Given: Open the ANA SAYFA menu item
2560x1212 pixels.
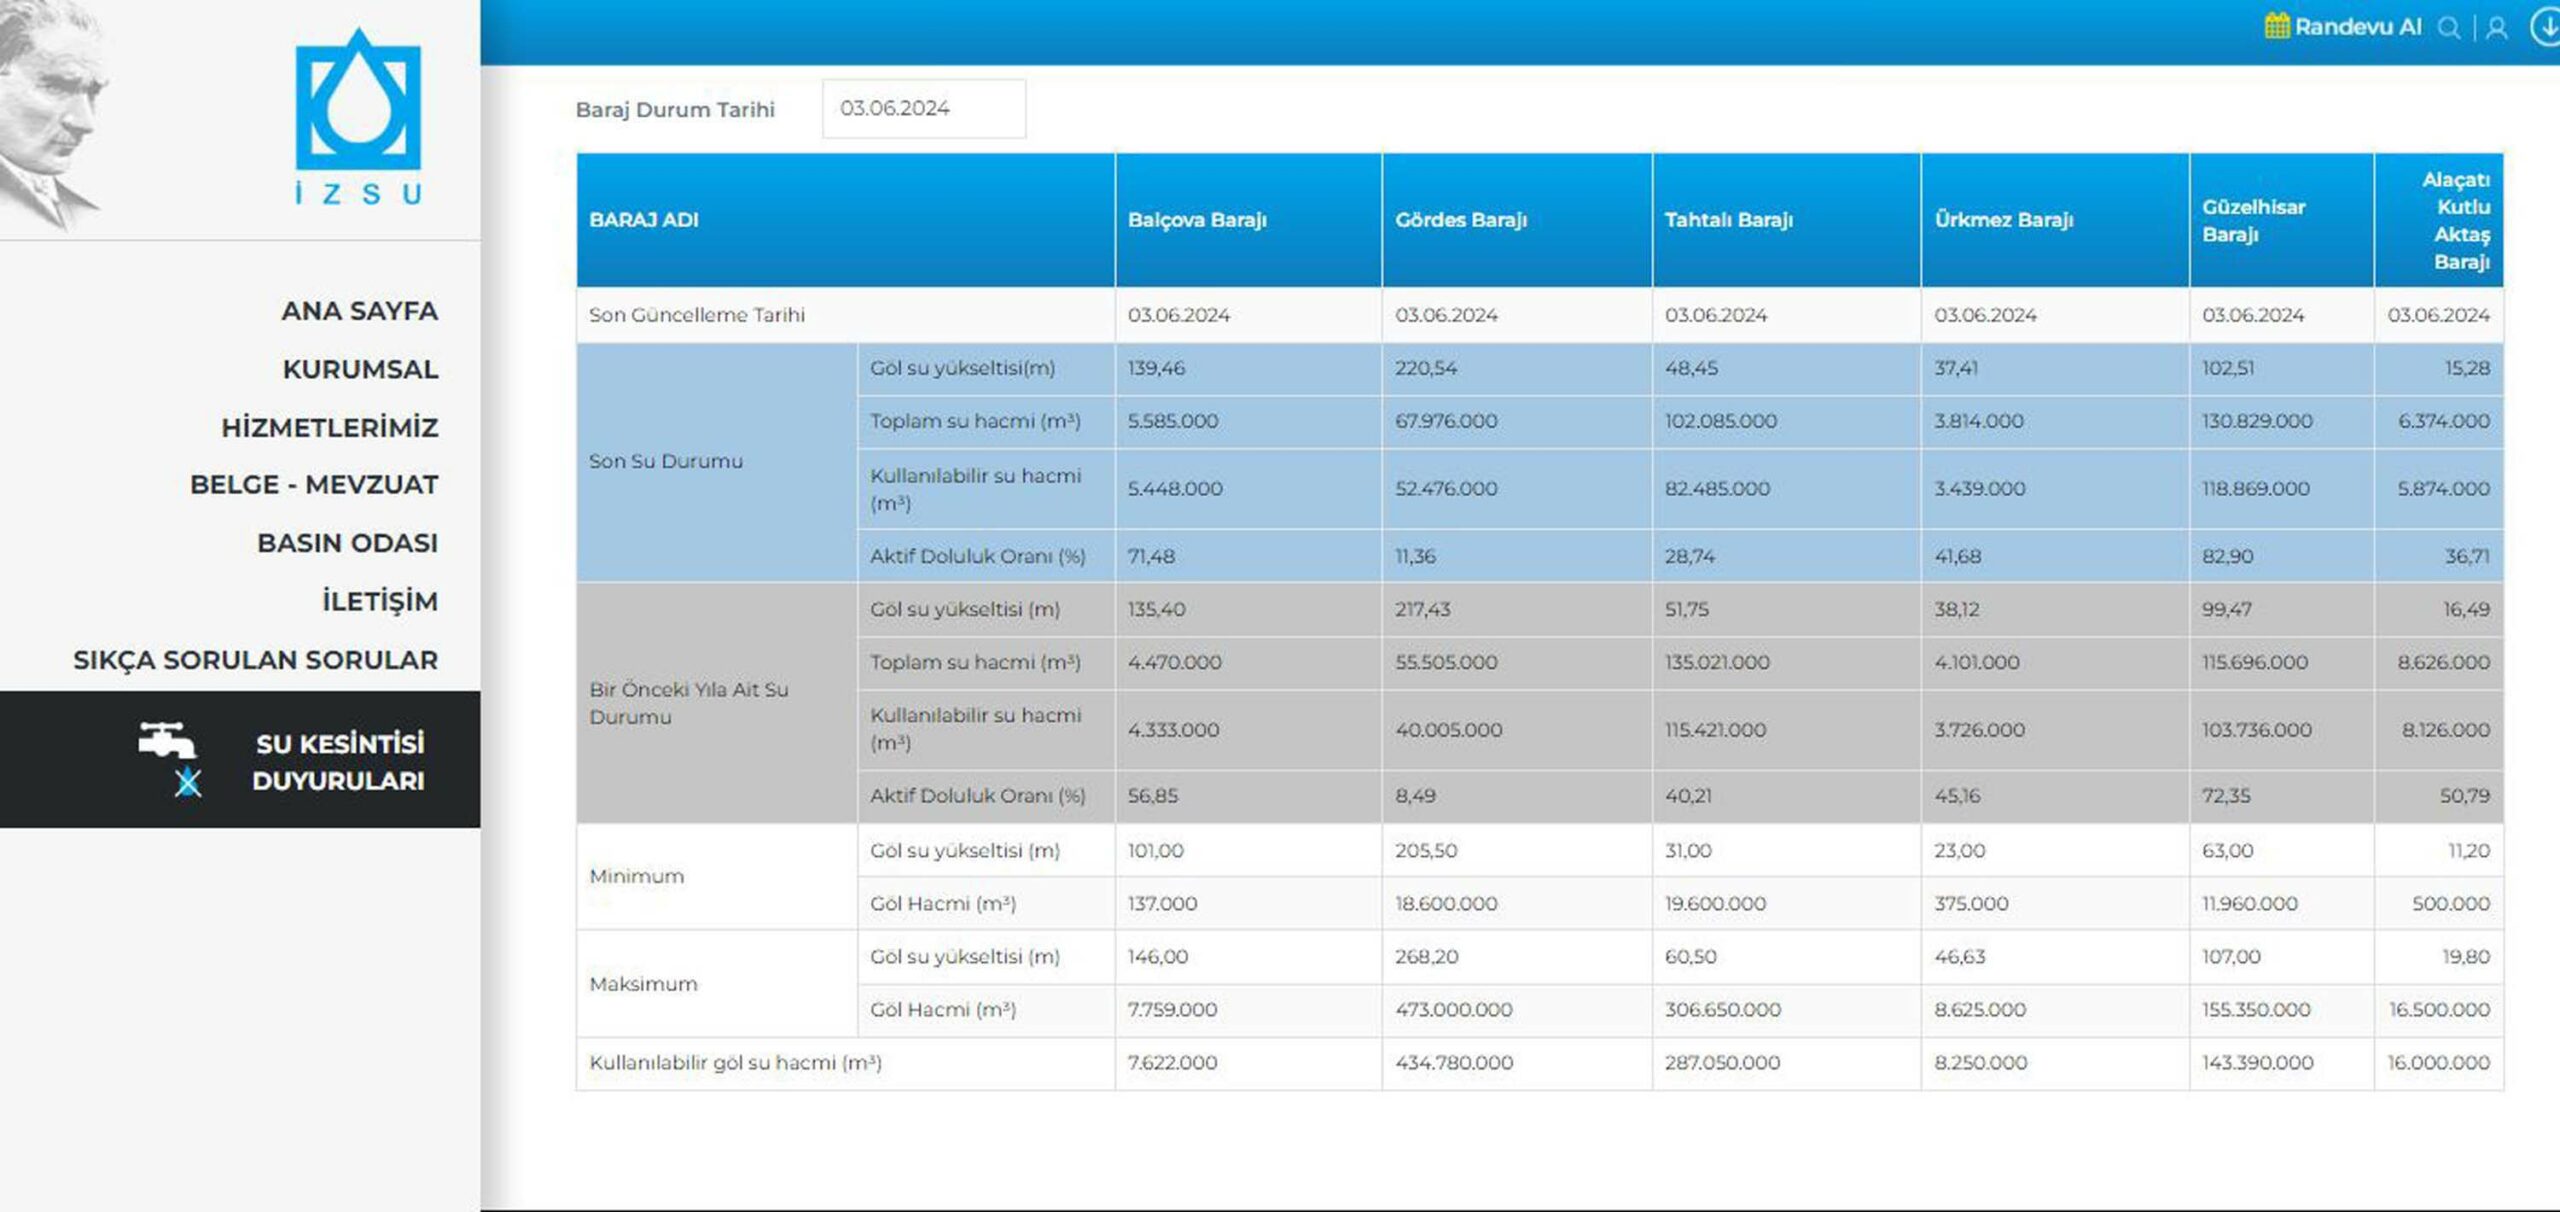Looking at the screenshot, I should pos(359,311).
